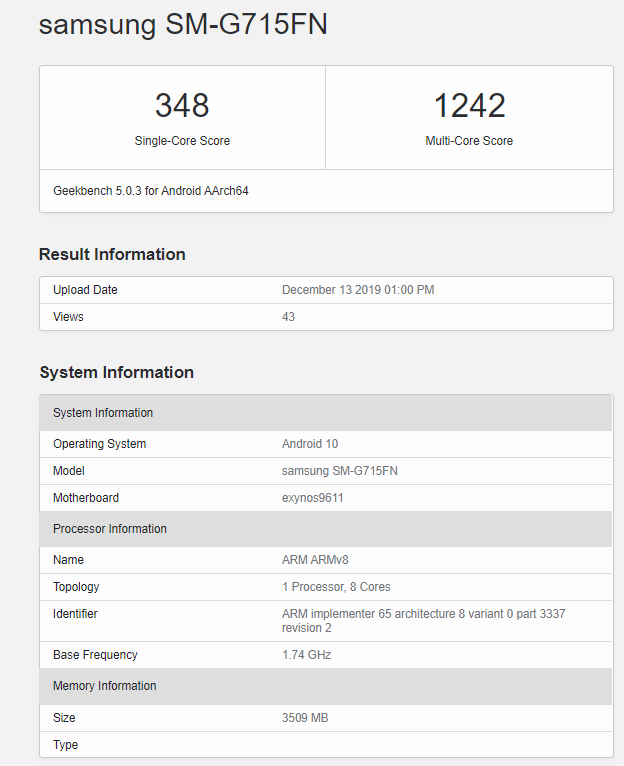Select the multi-core score 1242

point(469,105)
